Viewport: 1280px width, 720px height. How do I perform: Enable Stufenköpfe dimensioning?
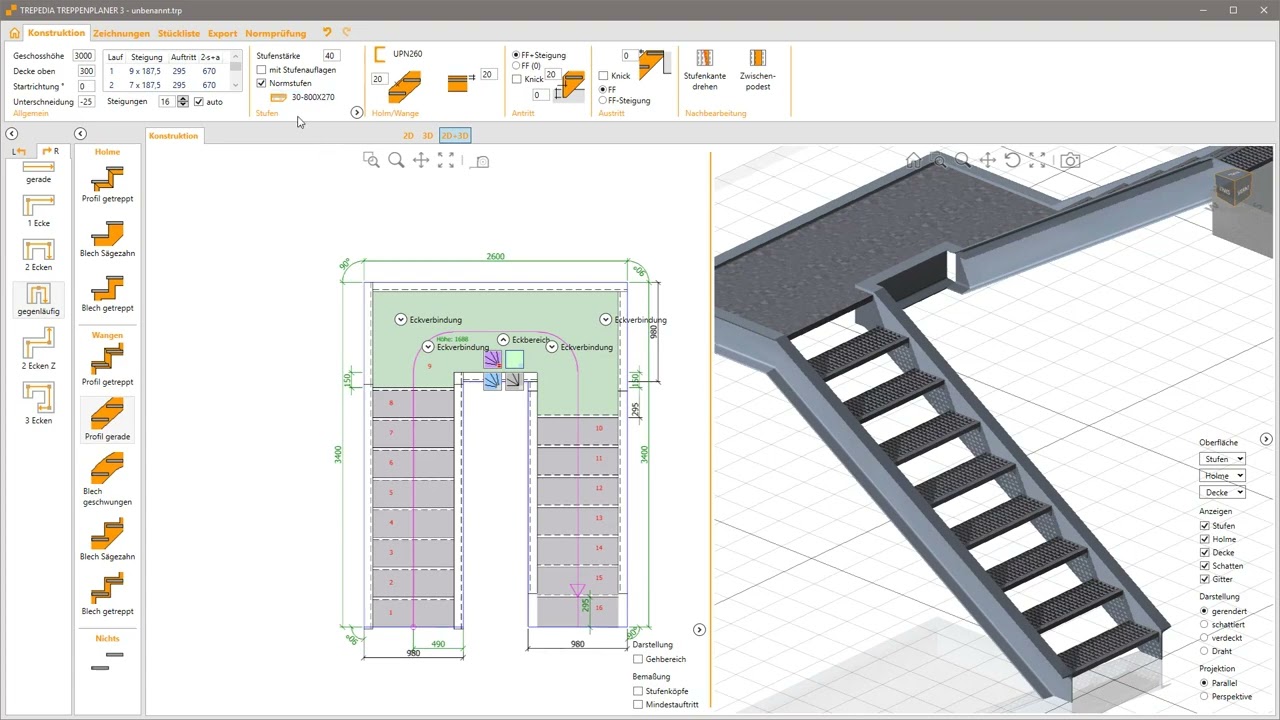[638, 691]
